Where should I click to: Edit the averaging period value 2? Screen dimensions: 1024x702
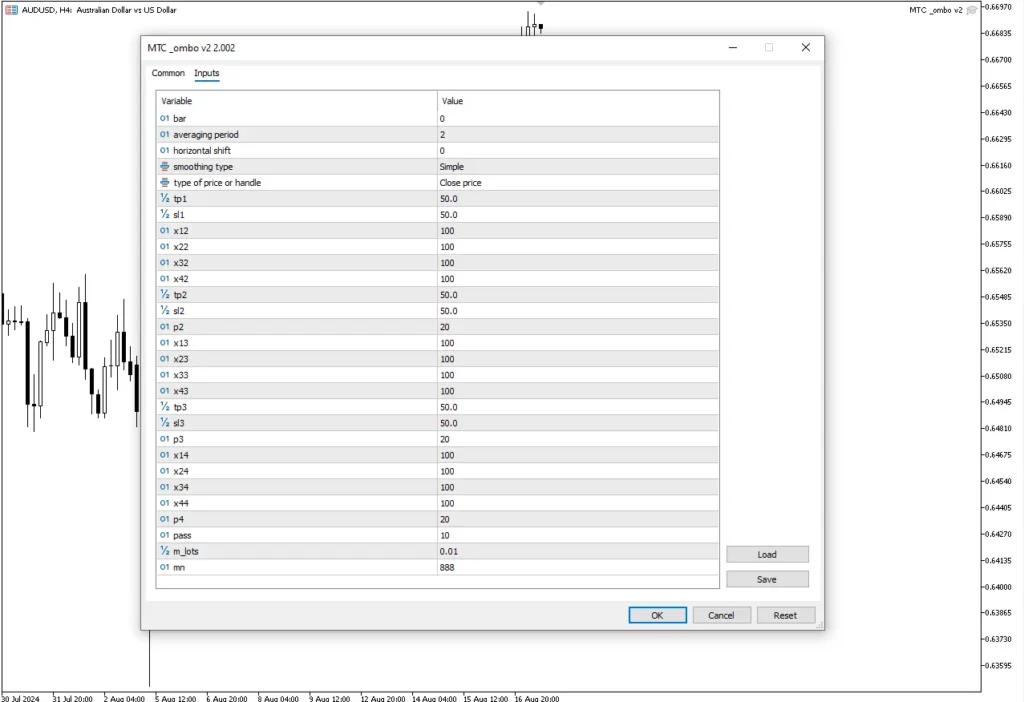click(578, 135)
